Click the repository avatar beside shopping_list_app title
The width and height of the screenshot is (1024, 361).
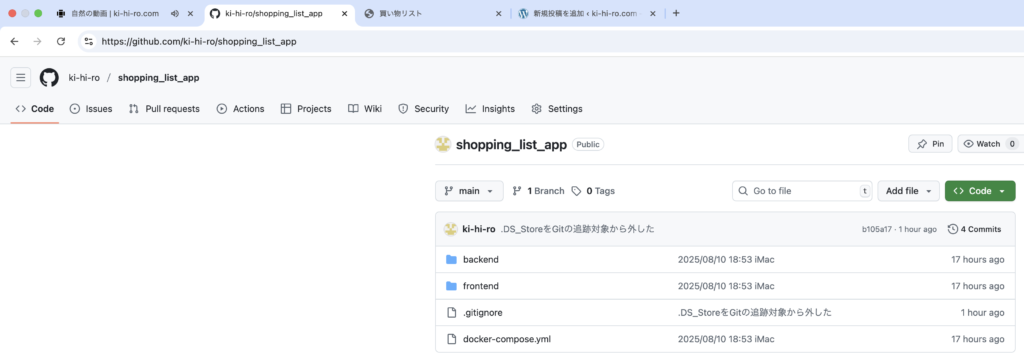click(x=443, y=144)
